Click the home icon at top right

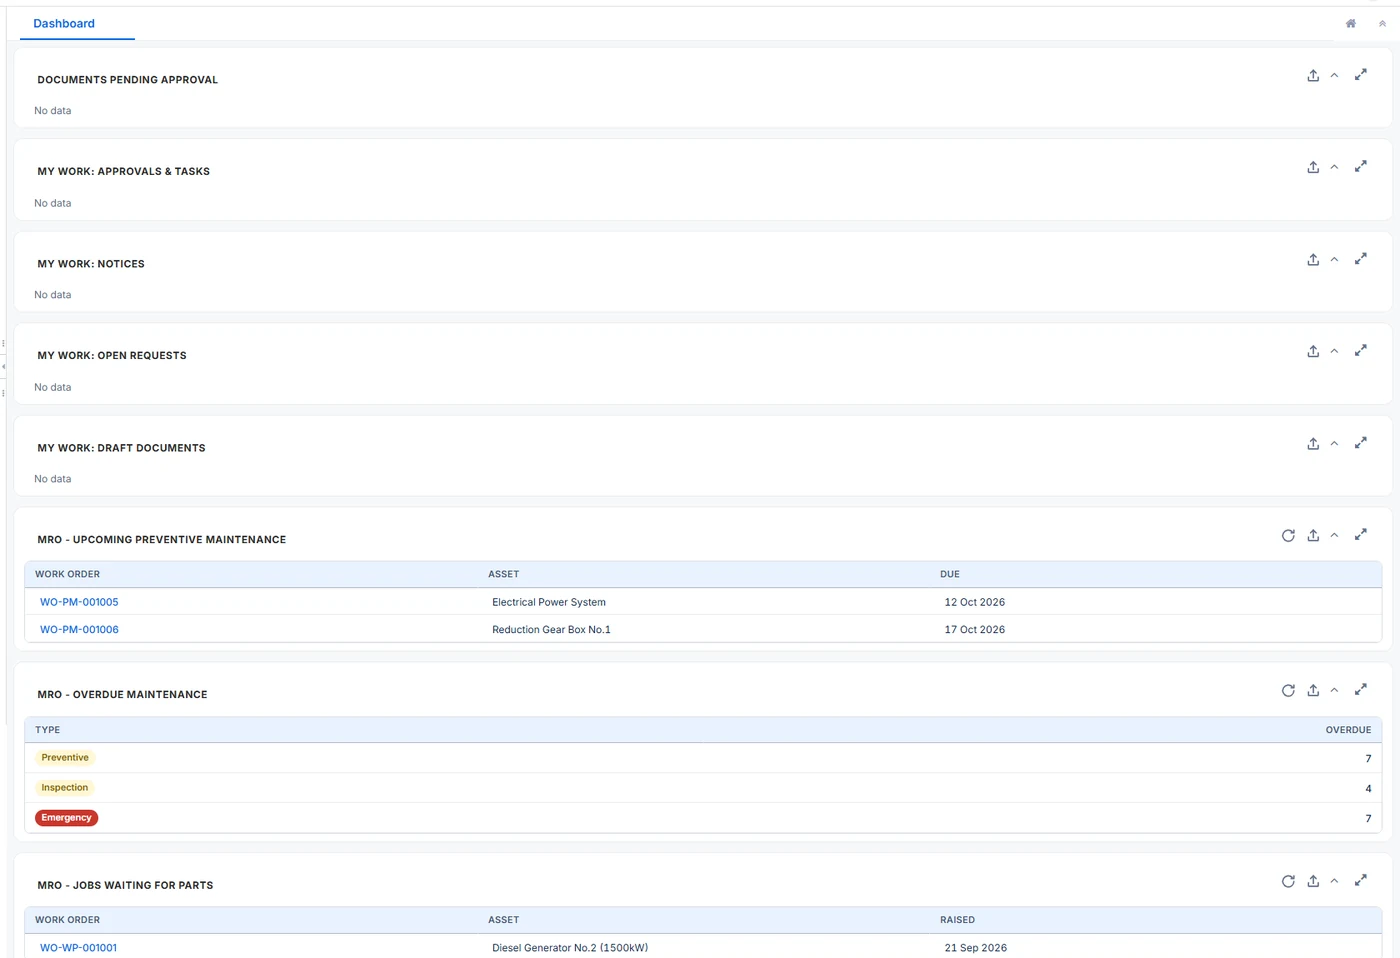point(1351,23)
